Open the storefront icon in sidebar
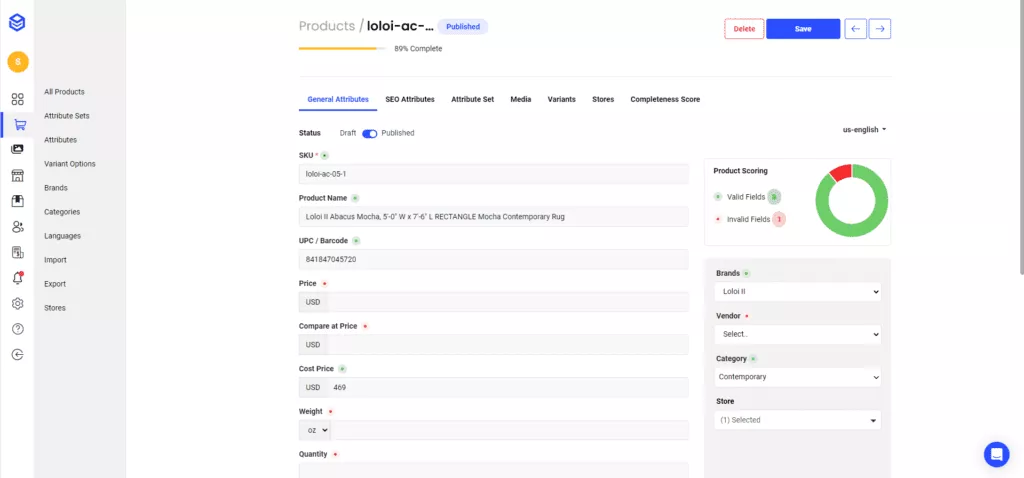Screen dimensions: 1024x478 [17, 175]
